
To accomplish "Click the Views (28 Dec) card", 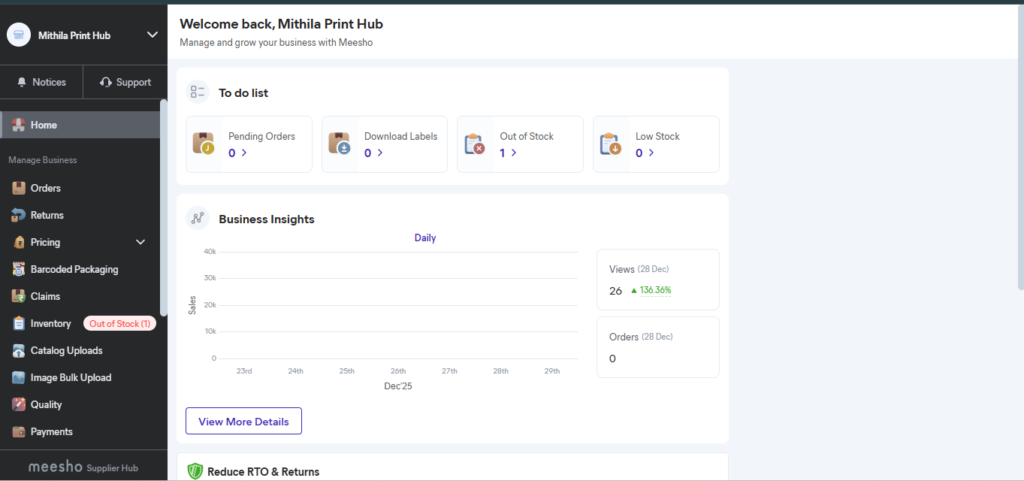I will tap(658, 279).
